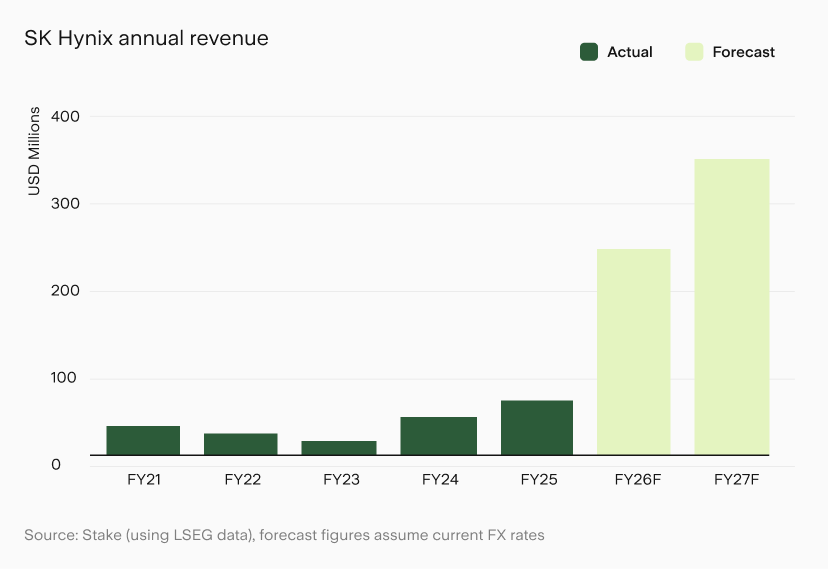Image resolution: width=828 pixels, height=569 pixels.
Task: Click the FY25 x-axis label
Action: tap(539, 479)
